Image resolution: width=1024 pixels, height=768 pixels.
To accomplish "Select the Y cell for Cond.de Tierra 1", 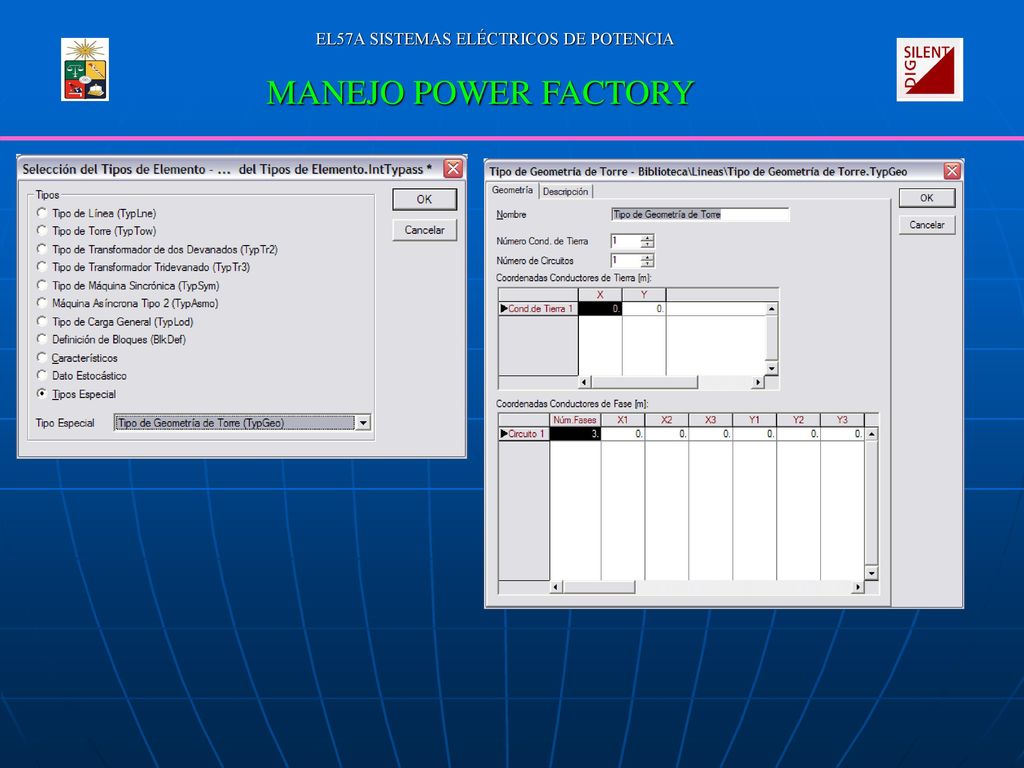I will pyautogui.click(x=644, y=308).
